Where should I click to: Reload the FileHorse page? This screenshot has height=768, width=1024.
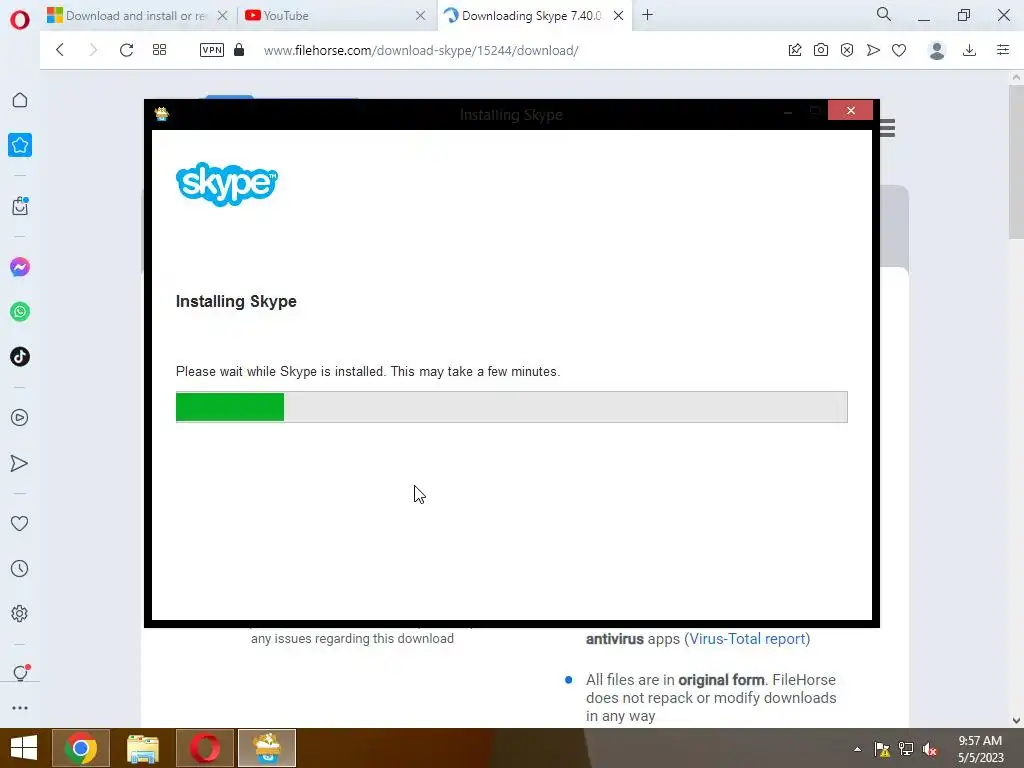coord(126,50)
